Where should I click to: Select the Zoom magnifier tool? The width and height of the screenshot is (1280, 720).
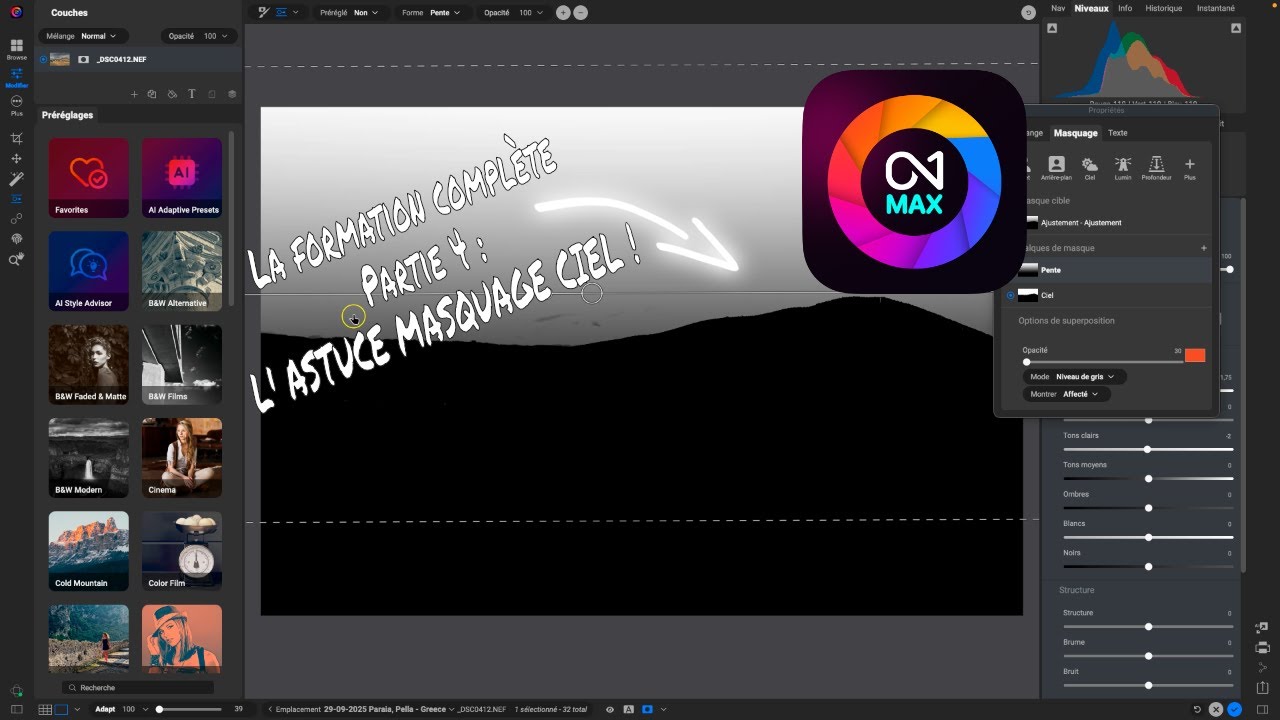pos(16,259)
